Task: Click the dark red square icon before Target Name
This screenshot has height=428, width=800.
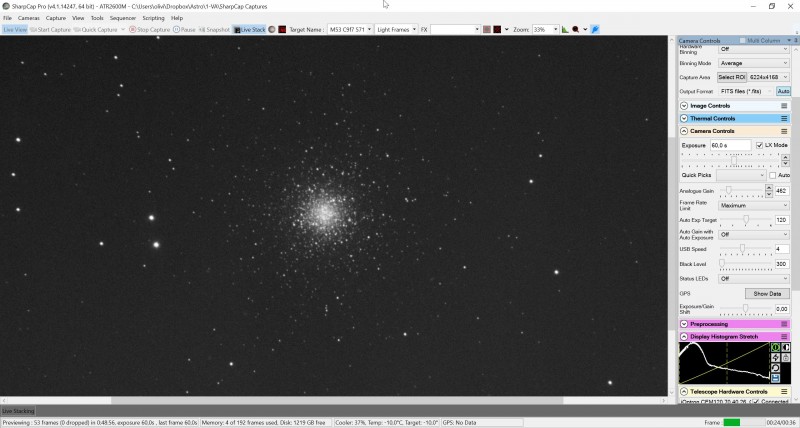Action: click(282, 30)
